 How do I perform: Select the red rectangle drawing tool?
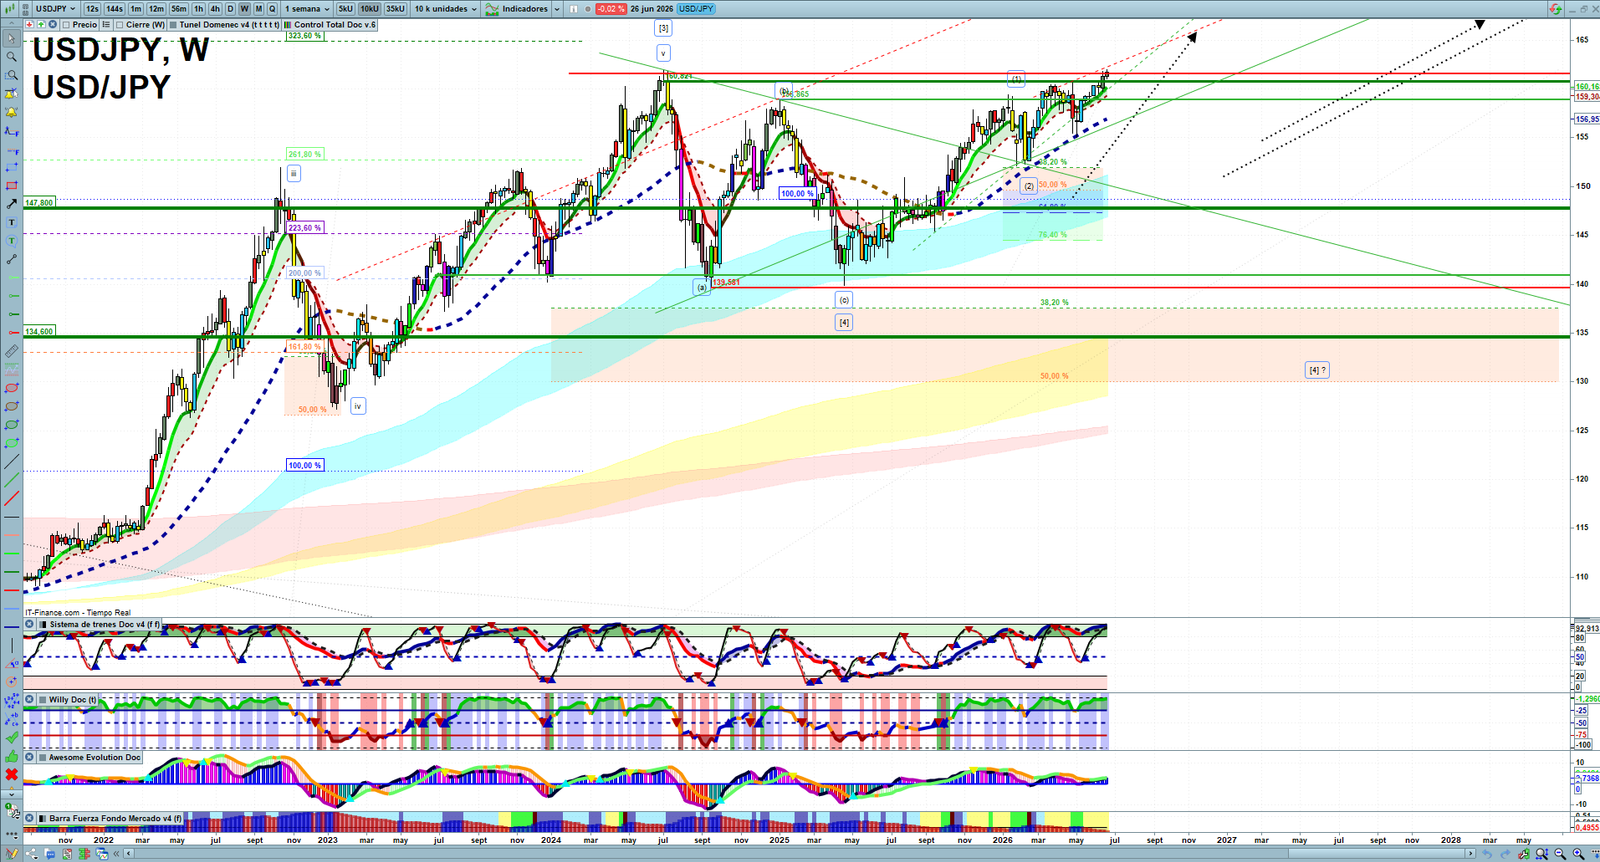12,186
